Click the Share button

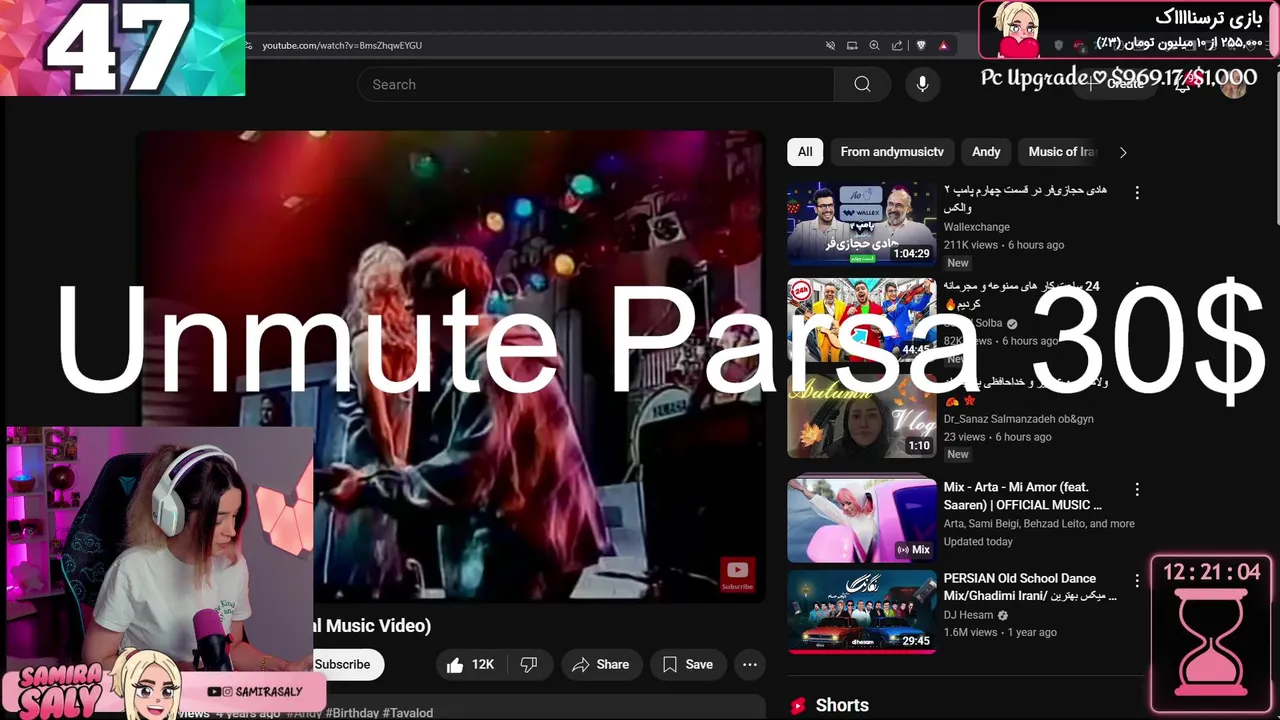pos(600,664)
